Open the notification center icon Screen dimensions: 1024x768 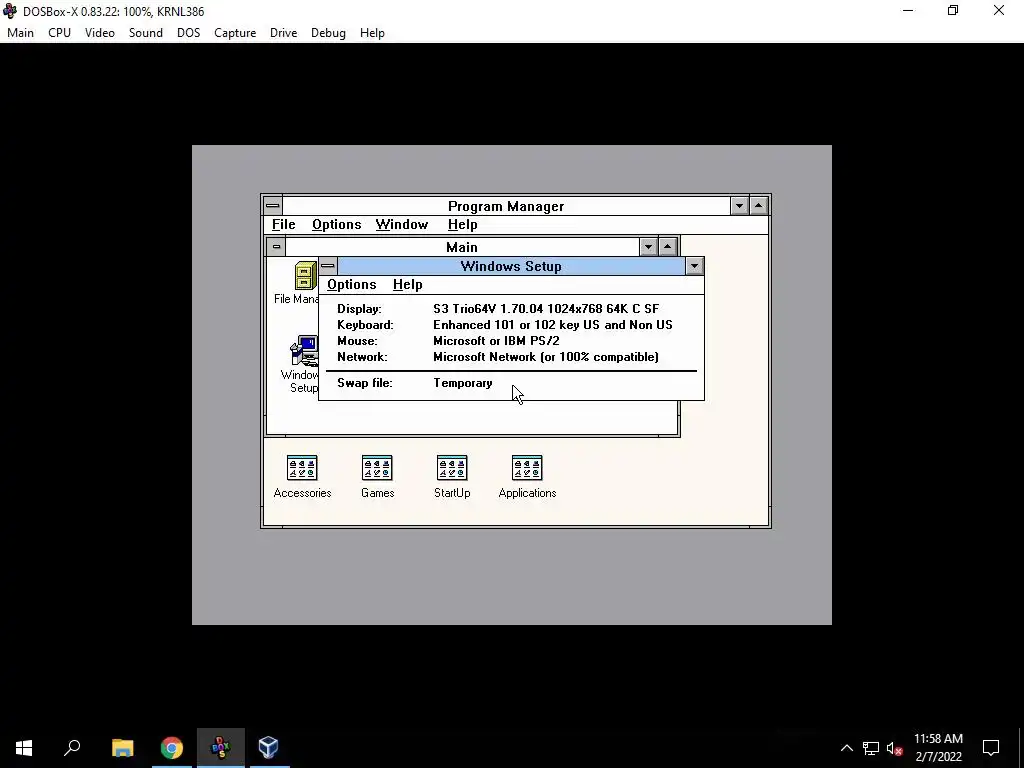[x=991, y=748]
